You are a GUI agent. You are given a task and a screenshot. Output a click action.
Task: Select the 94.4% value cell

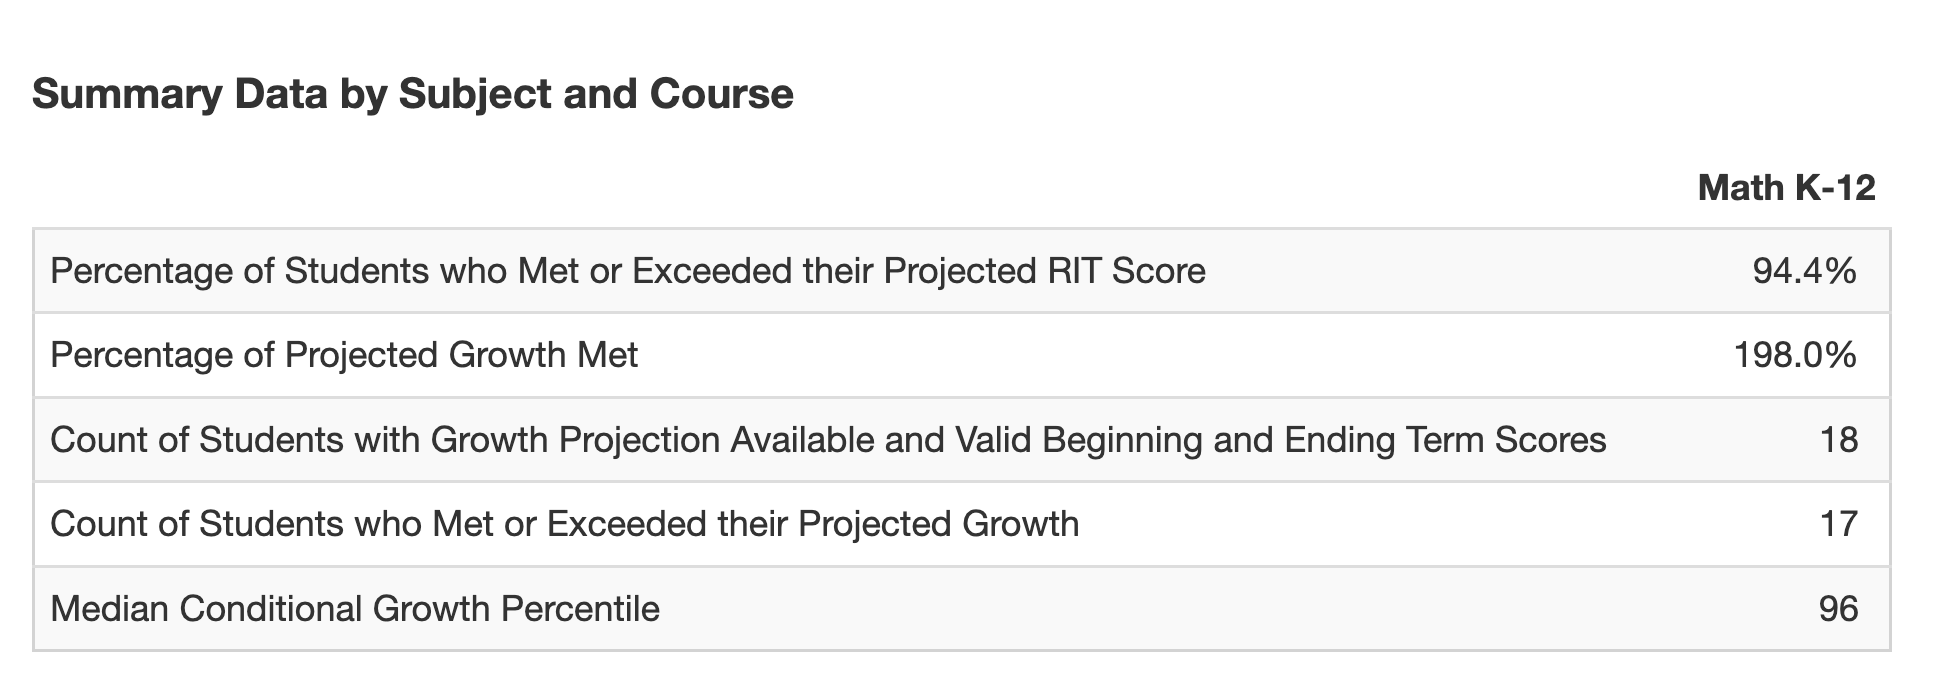1804,271
